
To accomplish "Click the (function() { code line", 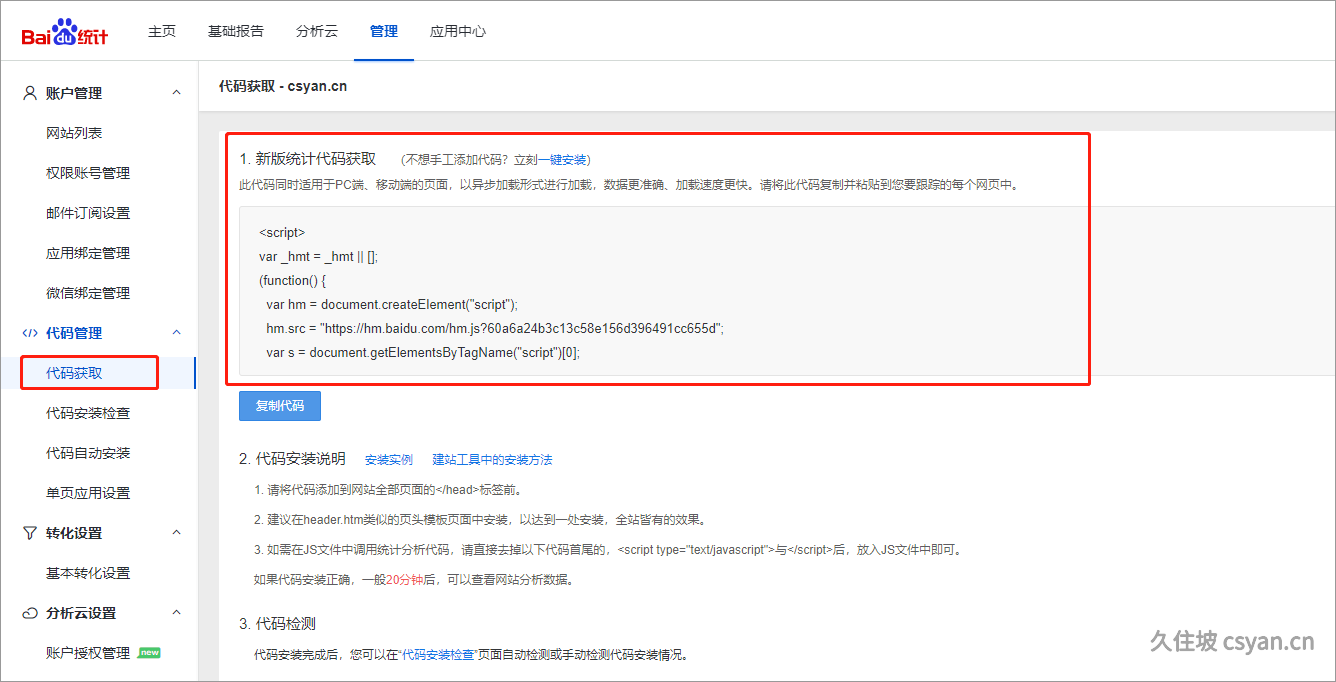I will point(293,280).
